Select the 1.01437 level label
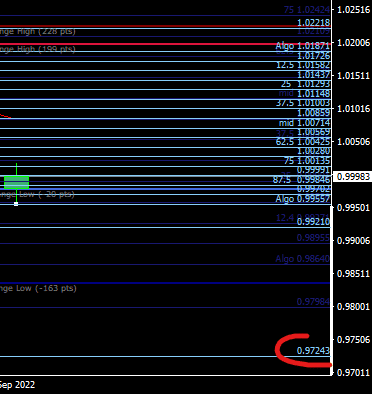The image size is (372, 394). point(313,75)
